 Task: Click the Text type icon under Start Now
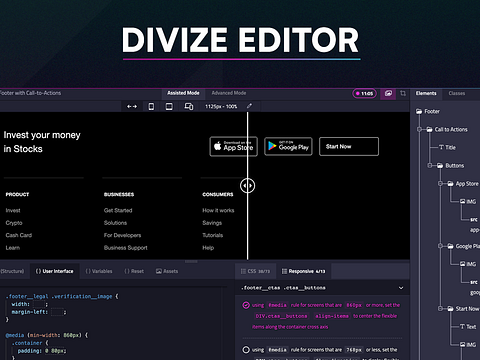[x=462, y=327]
